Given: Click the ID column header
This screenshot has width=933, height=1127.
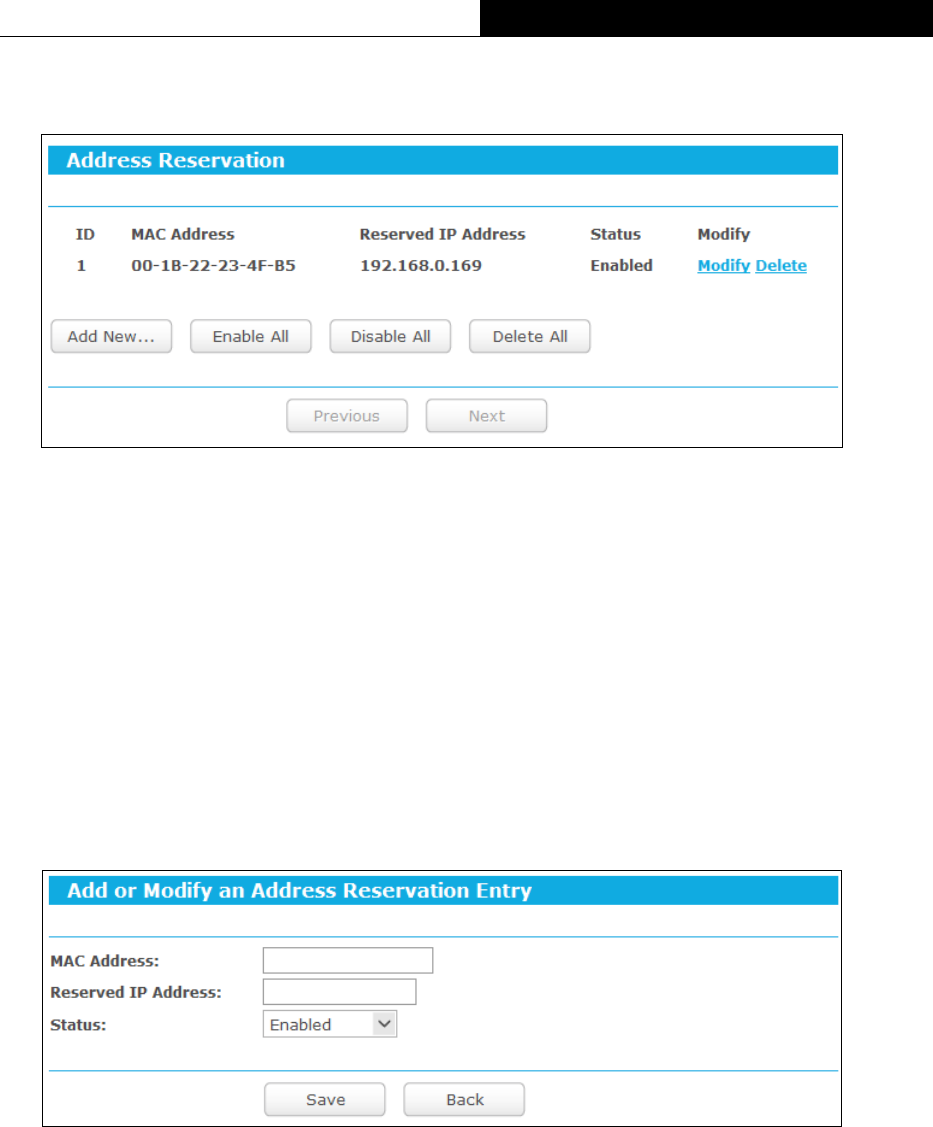Looking at the screenshot, I should click(x=85, y=234).
